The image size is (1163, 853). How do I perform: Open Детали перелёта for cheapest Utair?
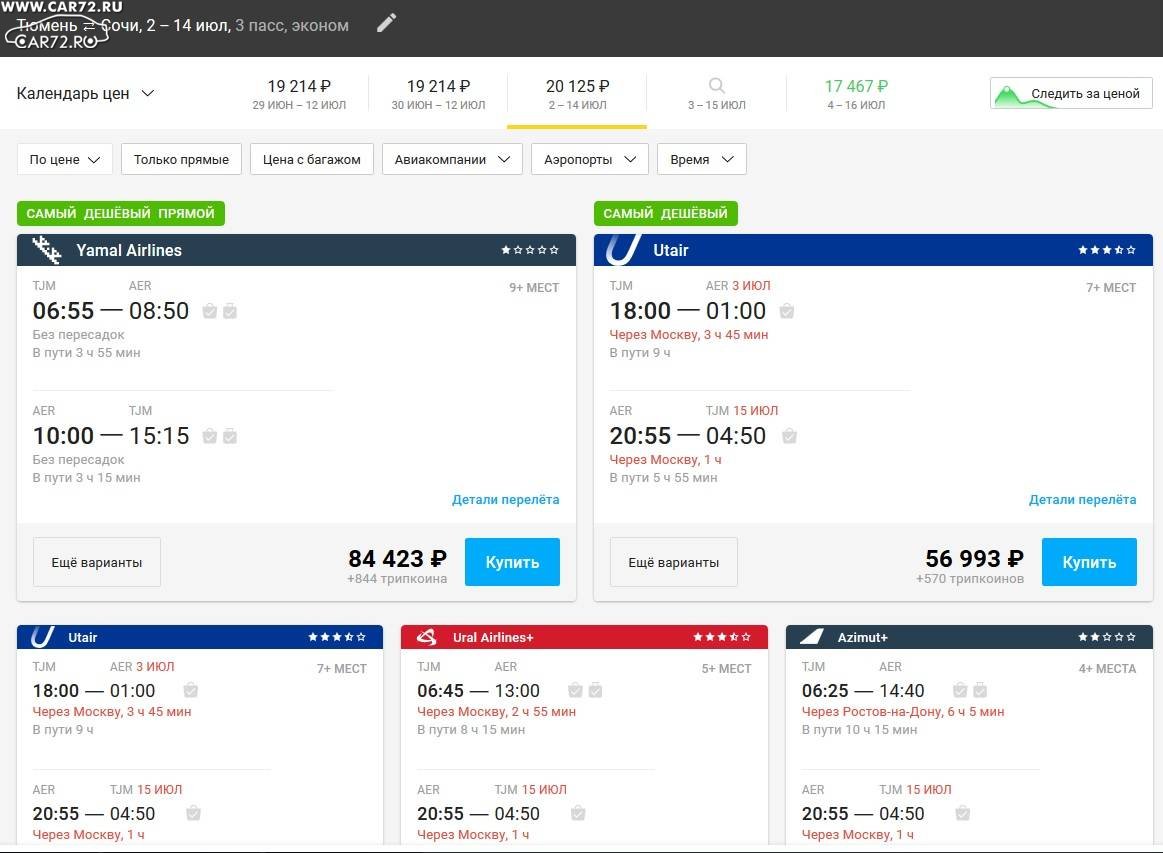click(1082, 500)
